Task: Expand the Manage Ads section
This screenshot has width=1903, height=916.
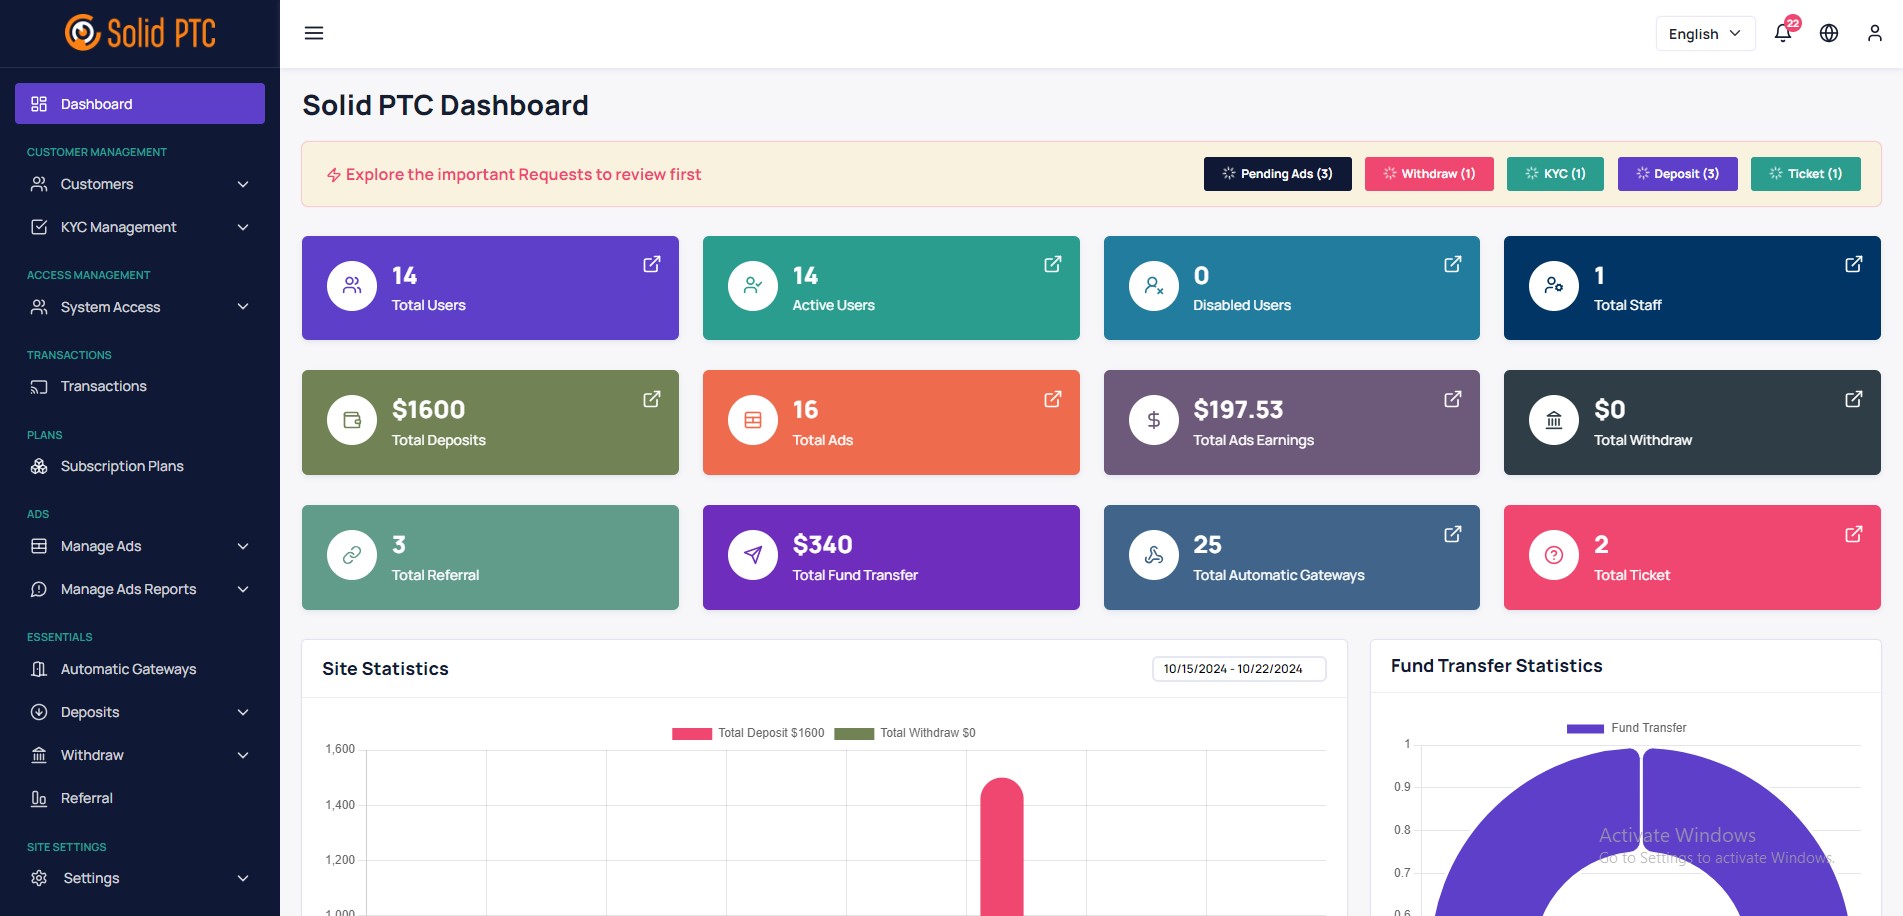Action: tap(100, 546)
